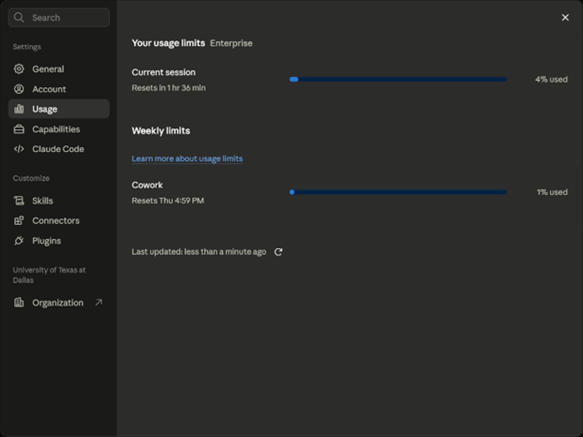This screenshot has height=437, width=583.
Task: Open Learn more about usage limits link
Action: pos(187,158)
